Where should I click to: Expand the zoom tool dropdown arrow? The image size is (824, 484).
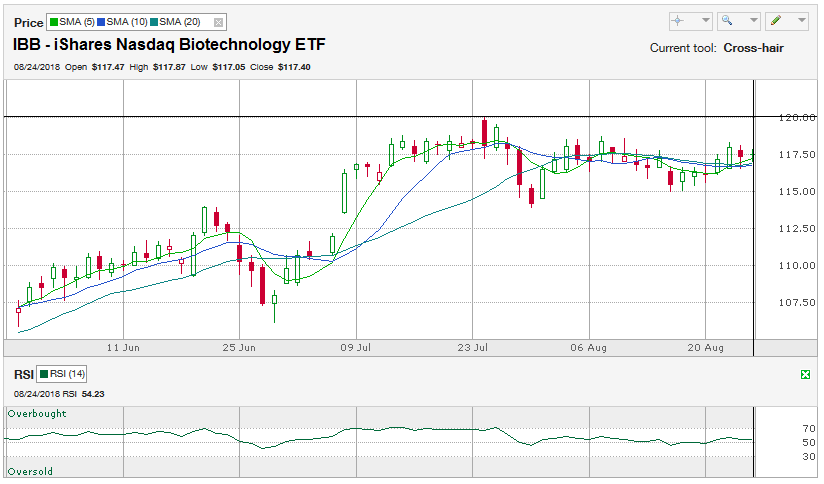(754, 21)
